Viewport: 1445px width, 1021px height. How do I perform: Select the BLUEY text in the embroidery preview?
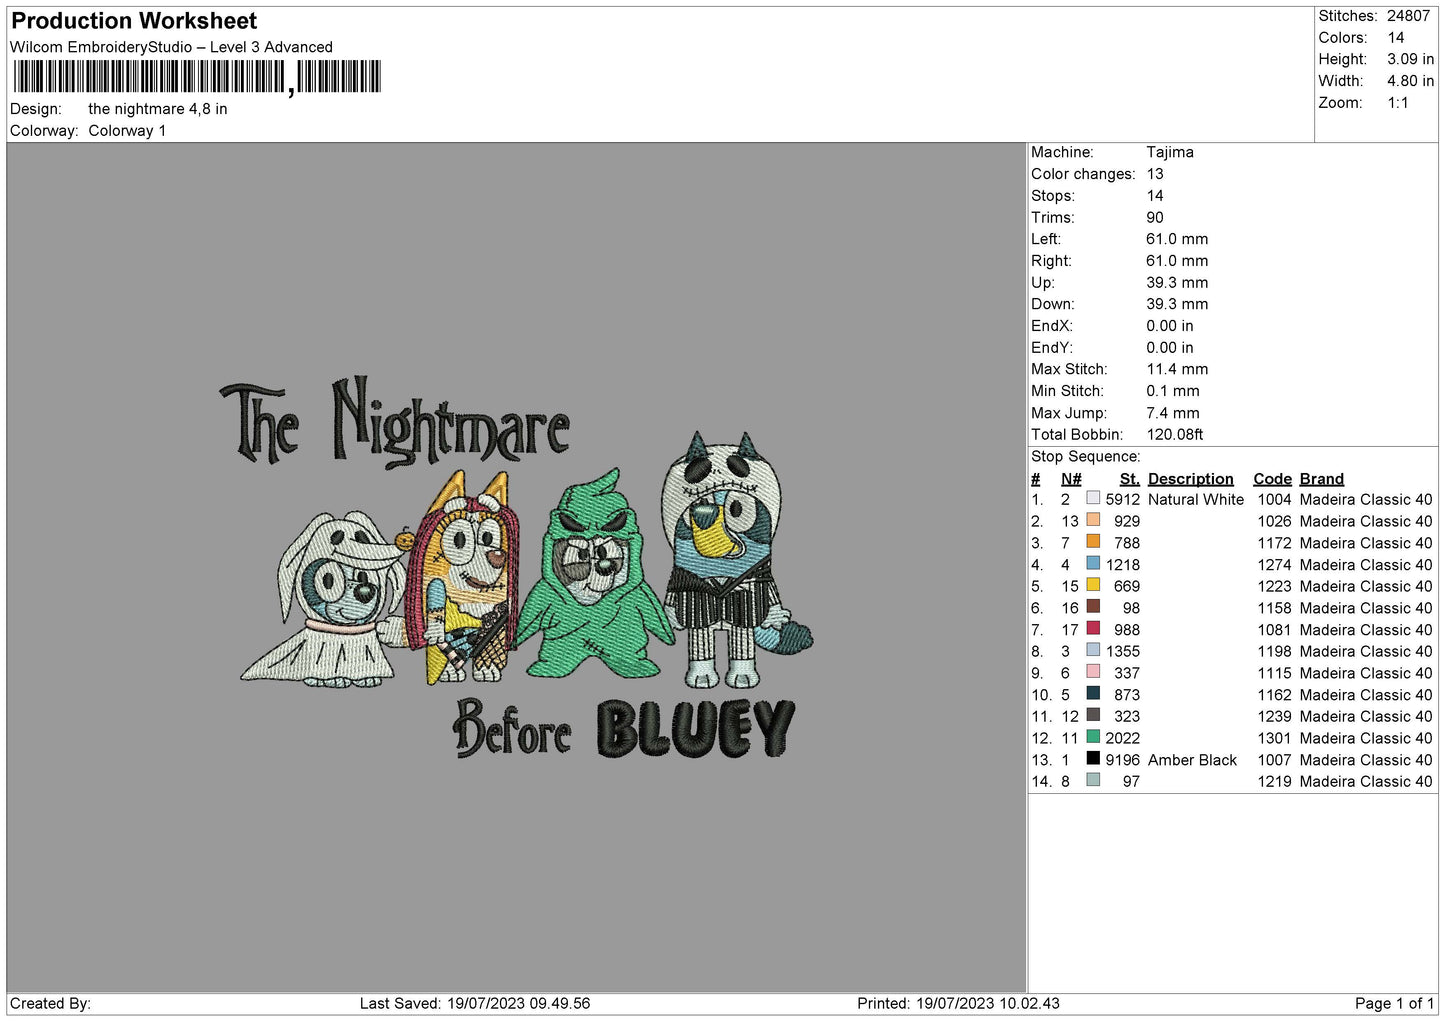(x=695, y=730)
